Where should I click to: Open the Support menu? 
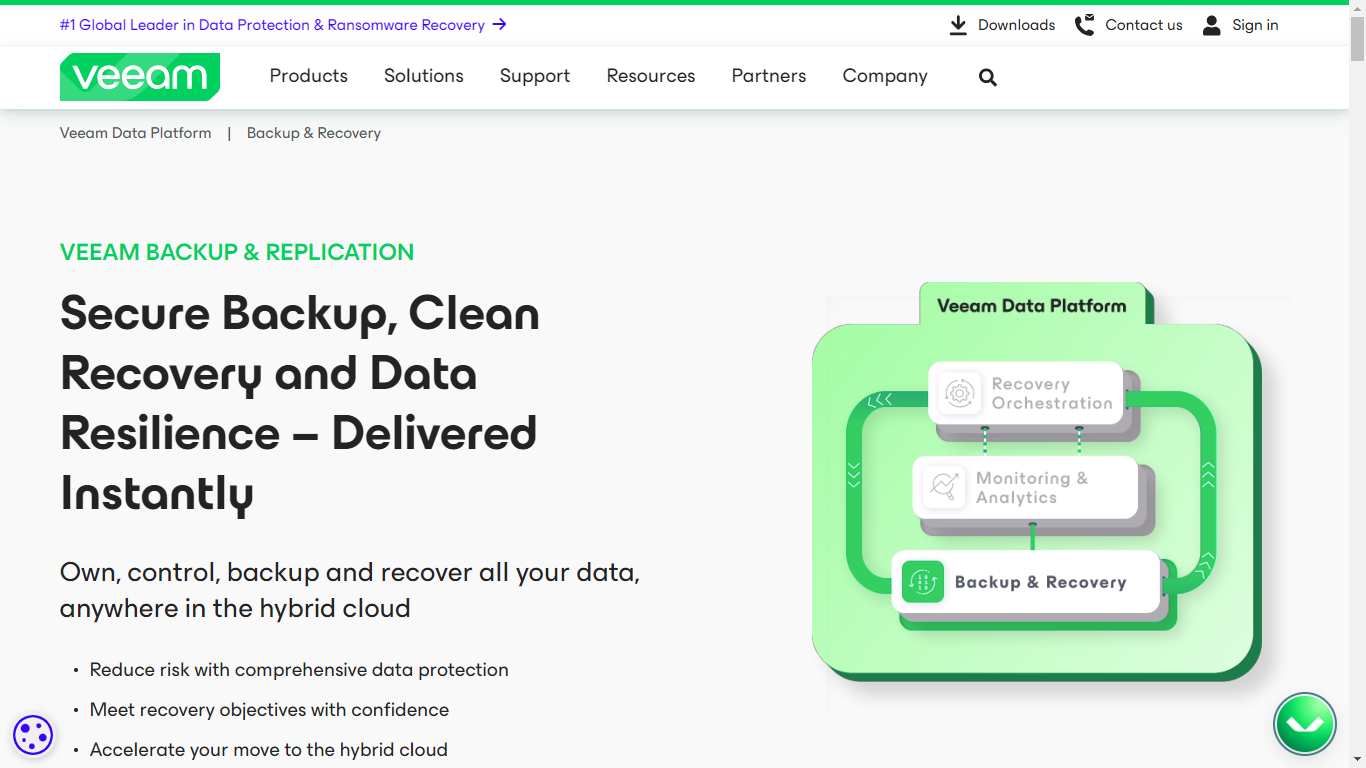click(535, 76)
